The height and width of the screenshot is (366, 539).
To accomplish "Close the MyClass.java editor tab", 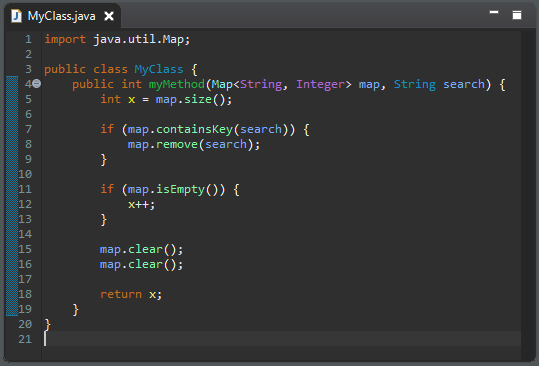I will 109,16.
